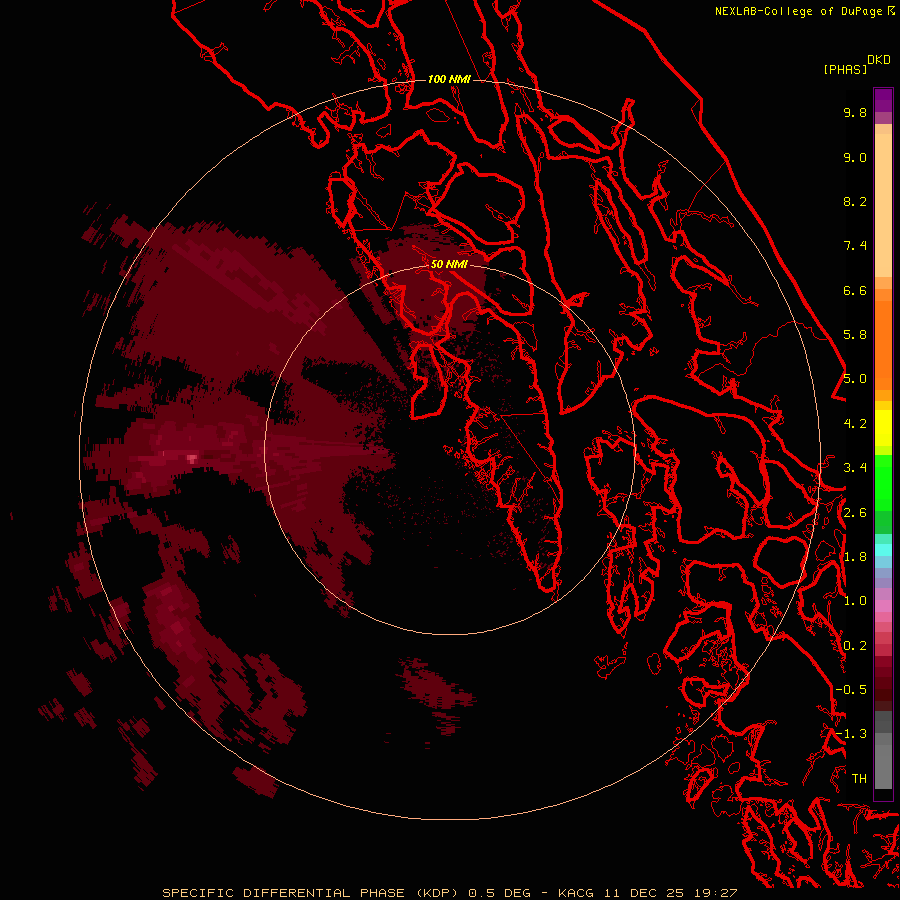Click the 9.0 value on the color scale
The height and width of the screenshot is (900, 900).
coord(855,157)
